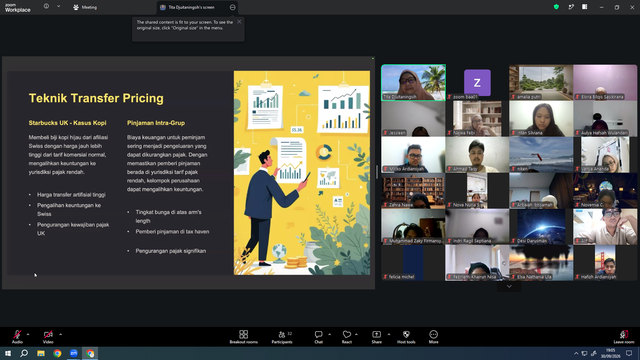Select Intan Silviana's video tile
The width and height of the screenshot is (640, 360).
[x=541, y=118]
